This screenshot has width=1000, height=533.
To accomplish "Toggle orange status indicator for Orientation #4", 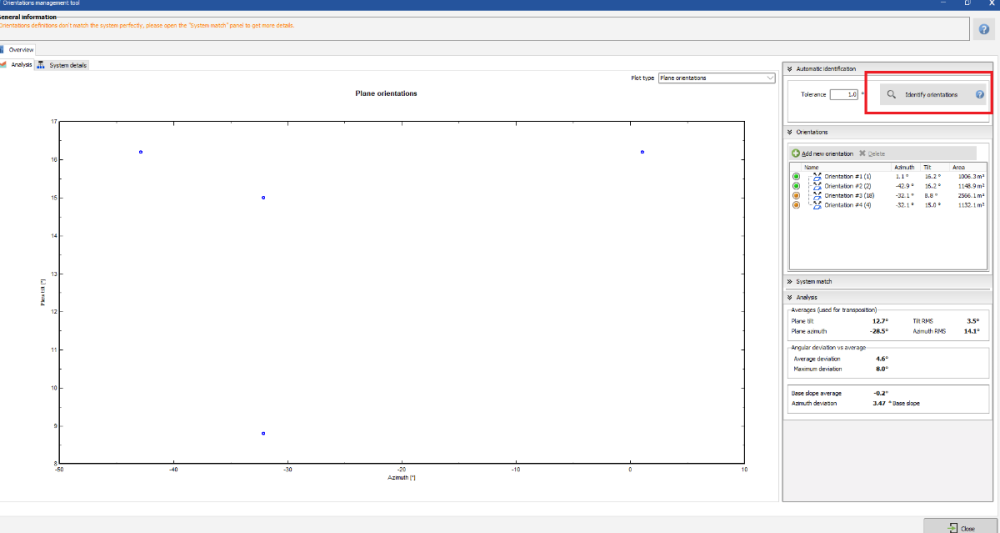I will 796,205.
